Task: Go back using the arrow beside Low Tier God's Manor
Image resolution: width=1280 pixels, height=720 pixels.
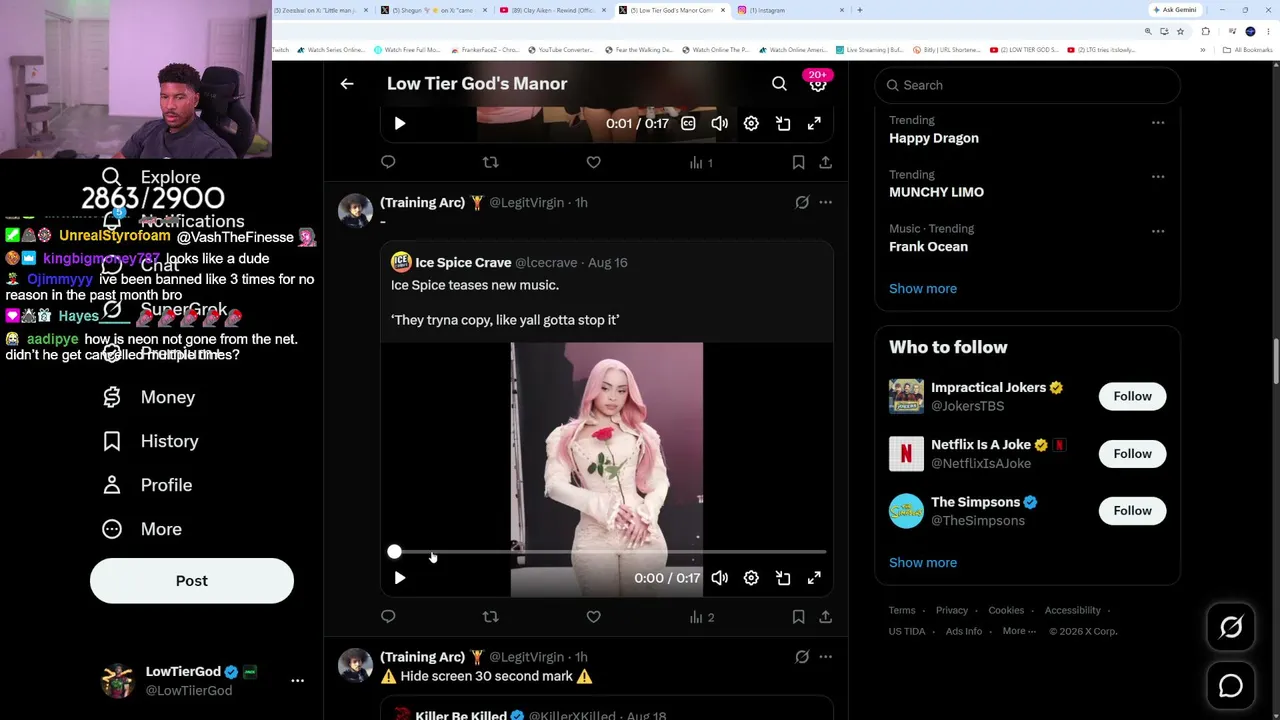Action: (x=347, y=84)
